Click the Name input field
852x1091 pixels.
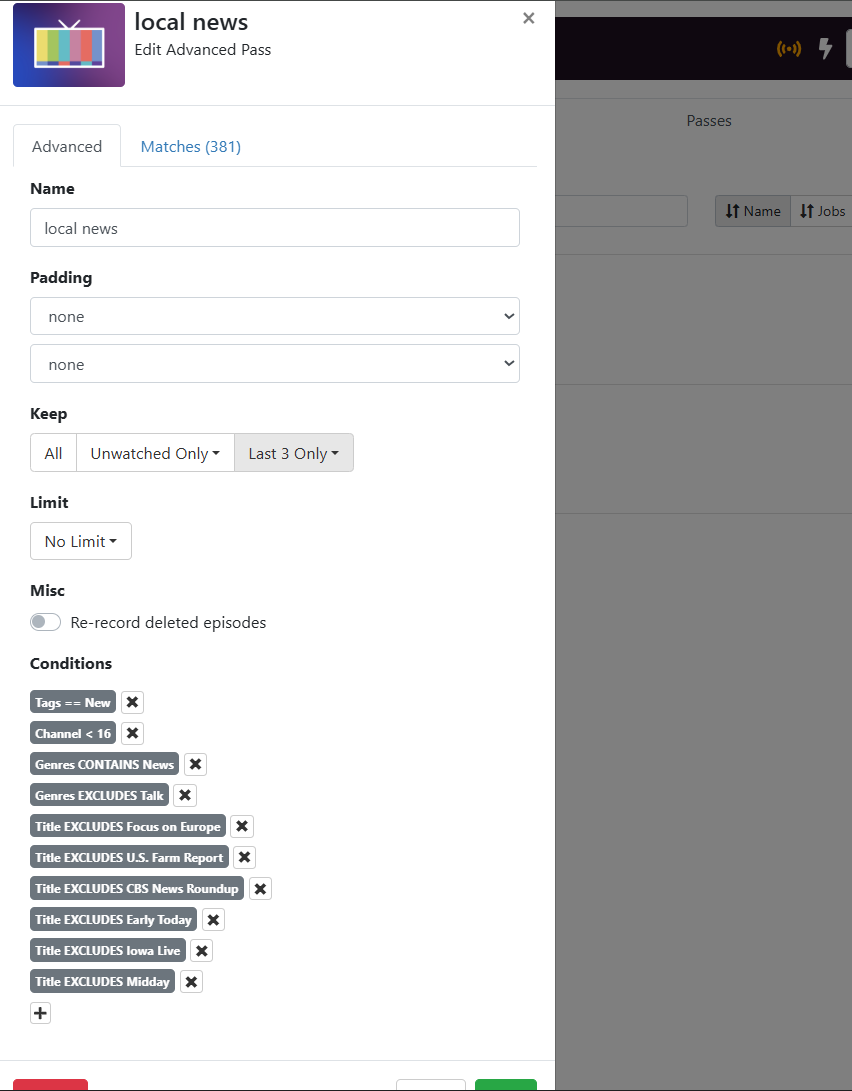point(275,228)
